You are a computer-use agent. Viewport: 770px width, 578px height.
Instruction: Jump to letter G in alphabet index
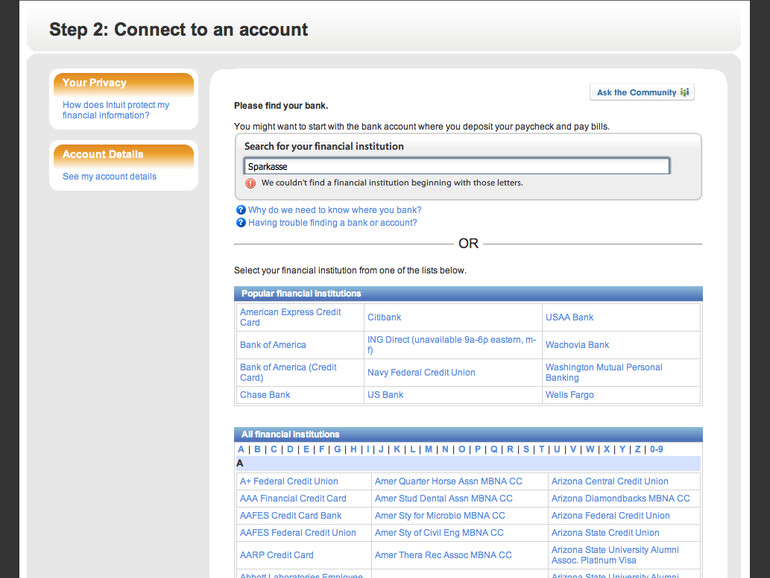coord(337,449)
